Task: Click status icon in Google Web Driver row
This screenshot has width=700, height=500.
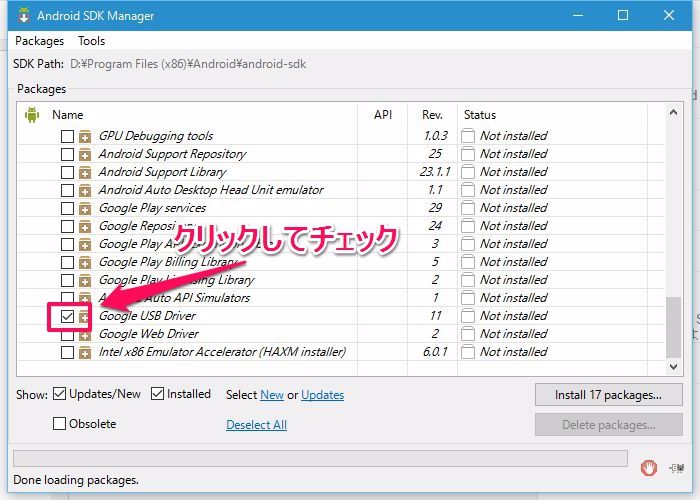Action: pyautogui.click(x=467, y=334)
